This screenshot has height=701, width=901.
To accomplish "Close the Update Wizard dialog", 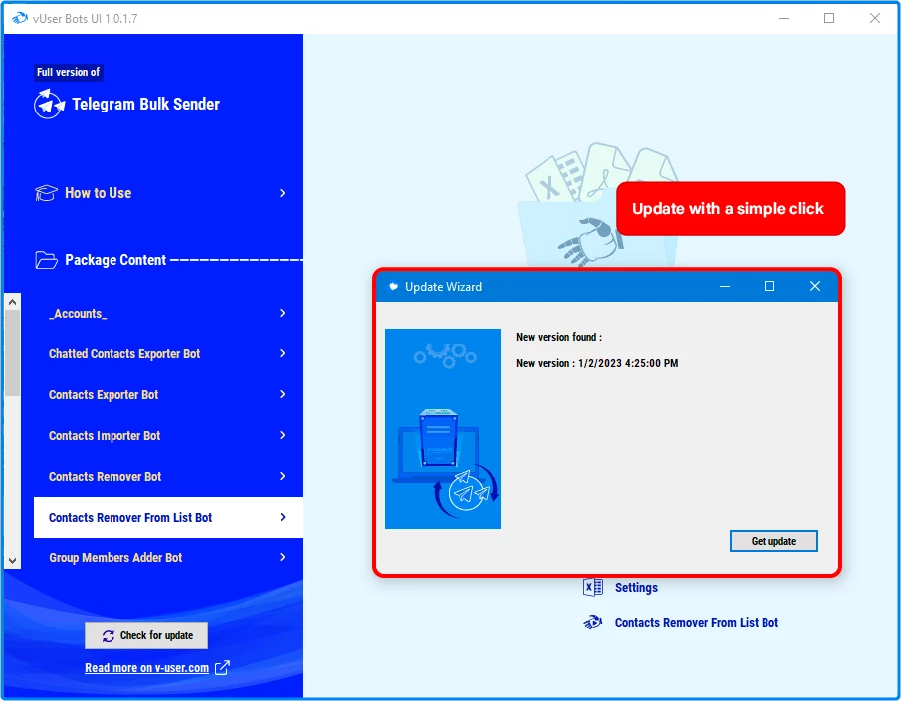I will [x=815, y=286].
